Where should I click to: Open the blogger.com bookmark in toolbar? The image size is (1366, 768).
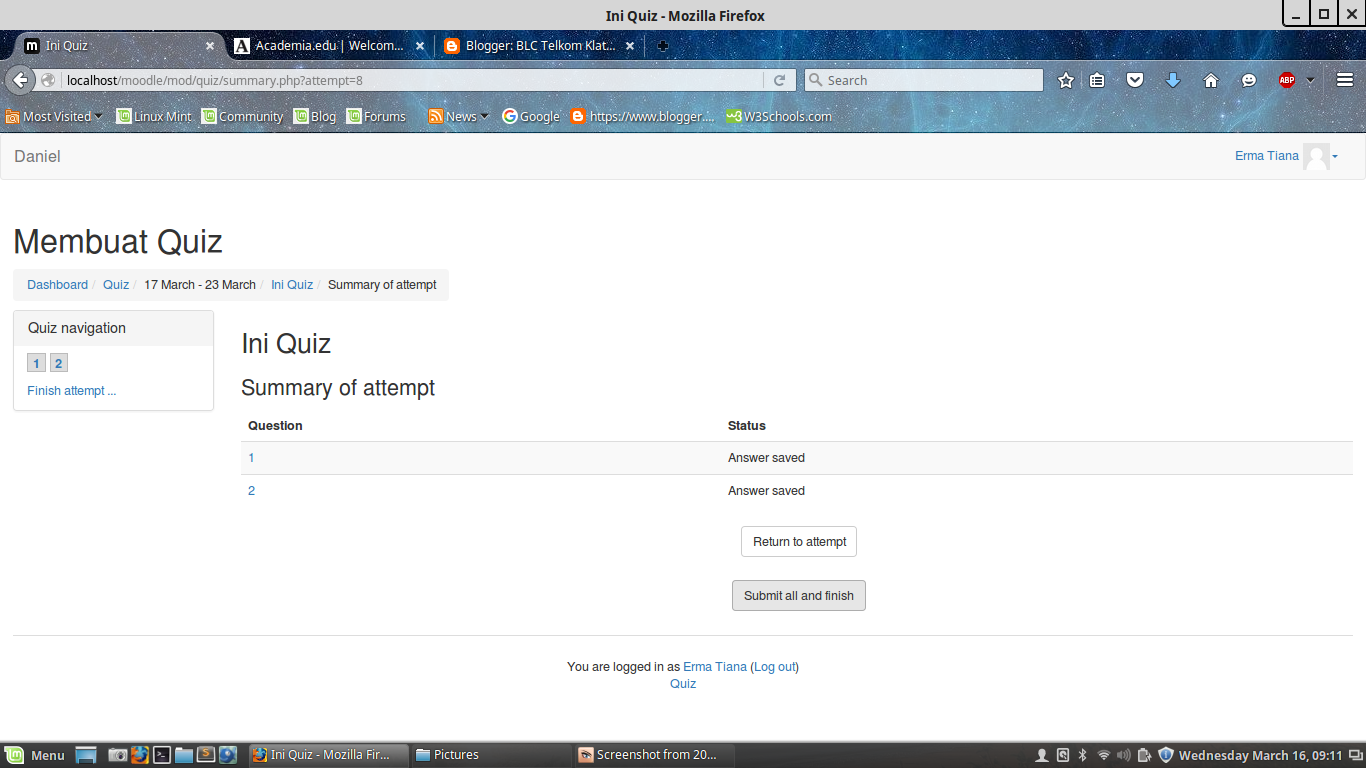642,116
